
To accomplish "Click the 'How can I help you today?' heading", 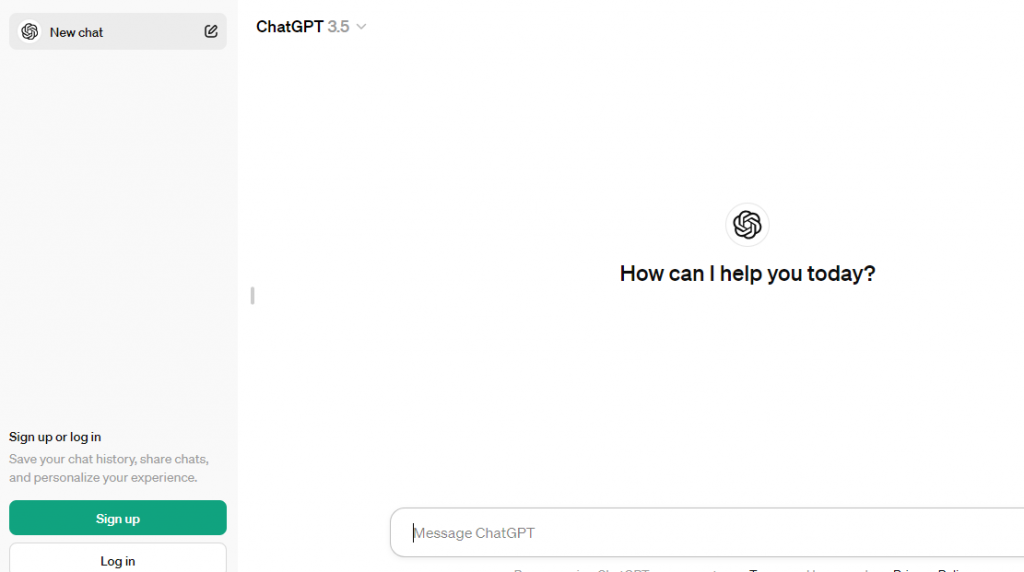I will pyautogui.click(x=747, y=273).
